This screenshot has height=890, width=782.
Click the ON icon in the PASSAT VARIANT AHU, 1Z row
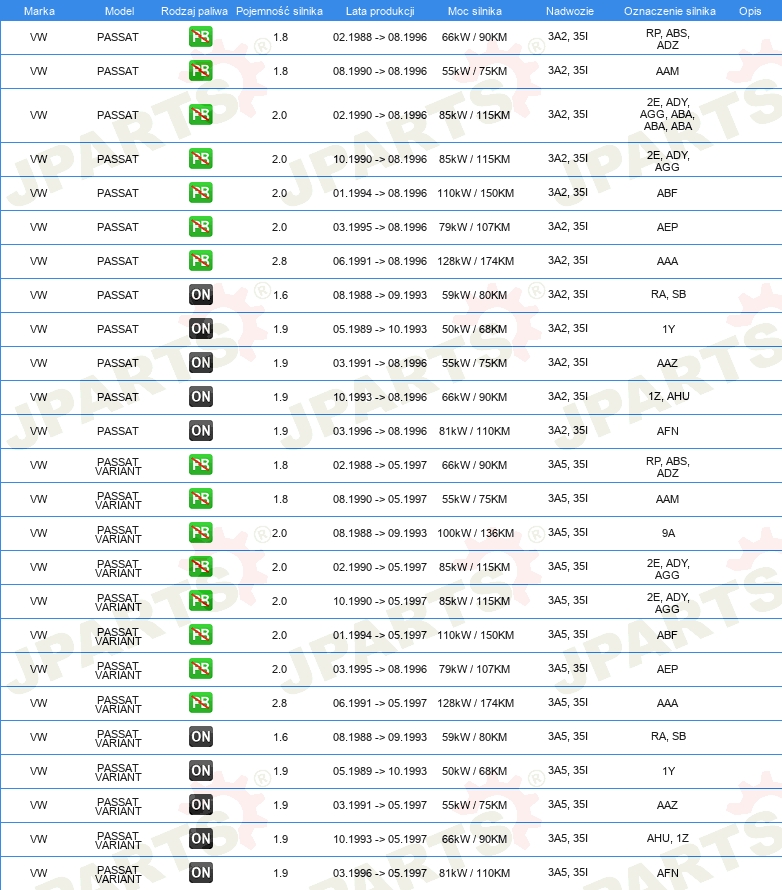(x=201, y=839)
